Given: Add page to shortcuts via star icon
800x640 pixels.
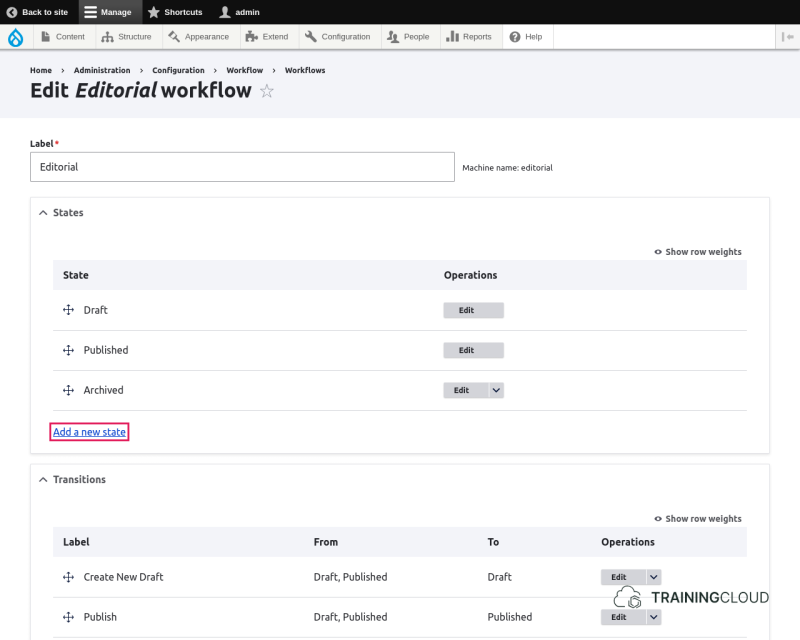Looking at the screenshot, I should click(267, 91).
